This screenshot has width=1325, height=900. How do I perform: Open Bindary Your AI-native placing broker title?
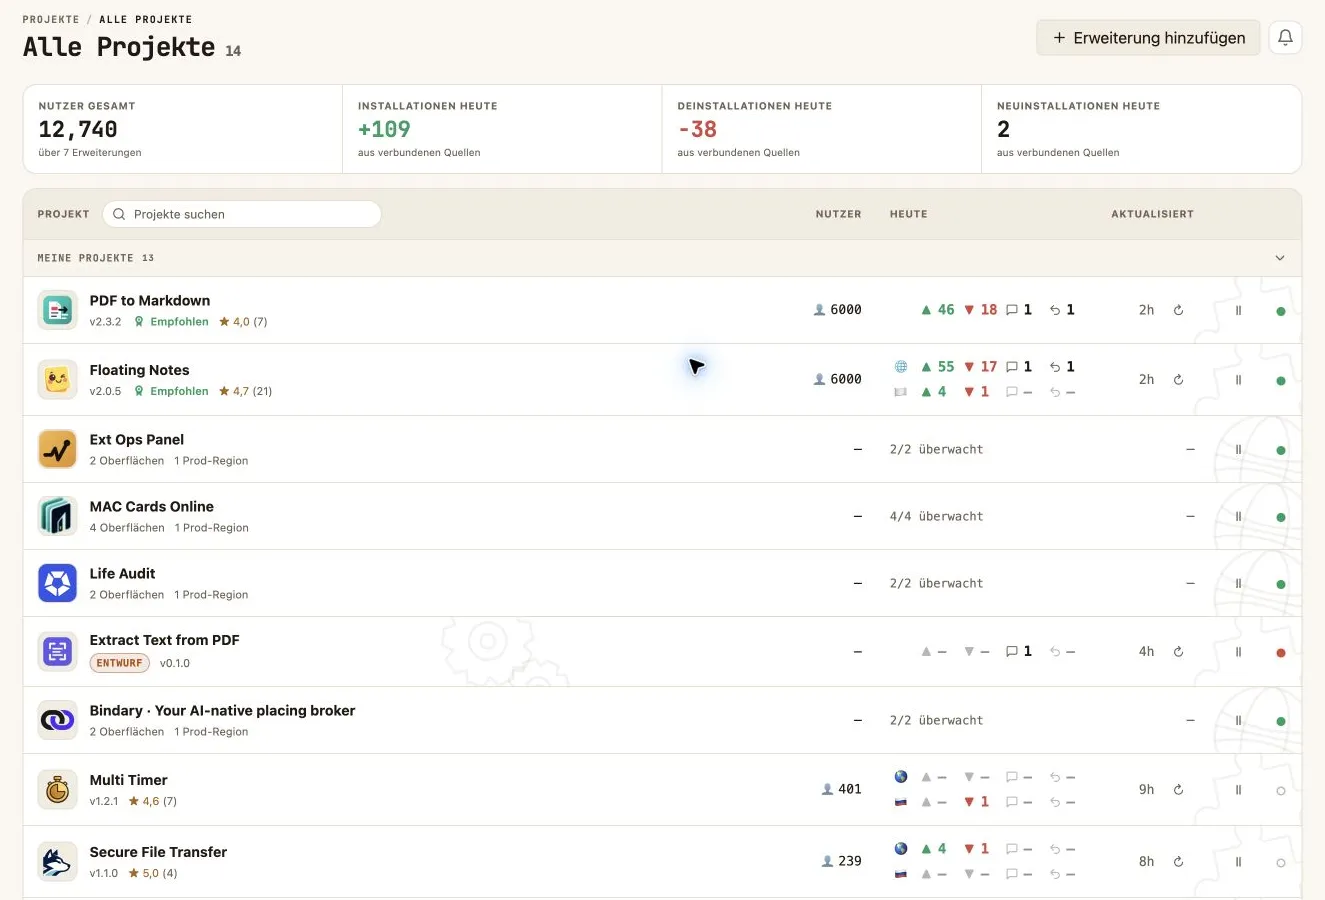[222, 710]
